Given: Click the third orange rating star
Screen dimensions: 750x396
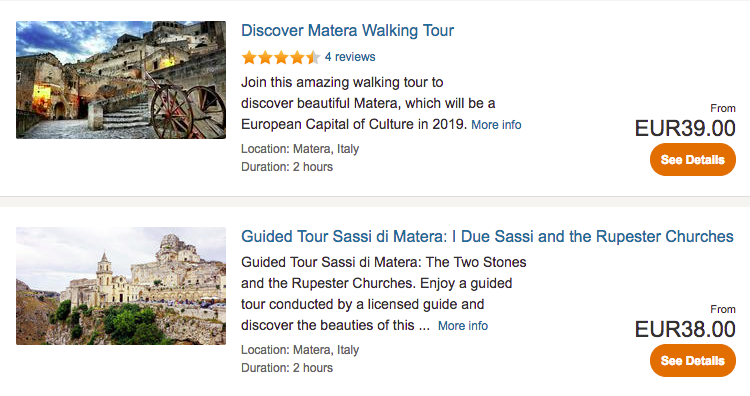Looking at the screenshot, I should (x=281, y=57).
